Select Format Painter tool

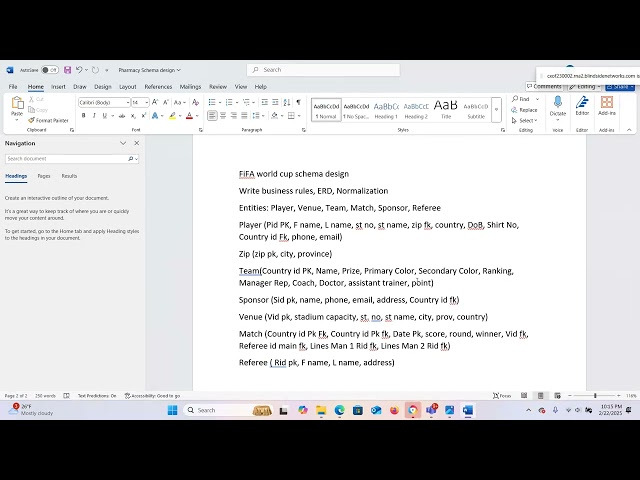click(x=48, y=120)
